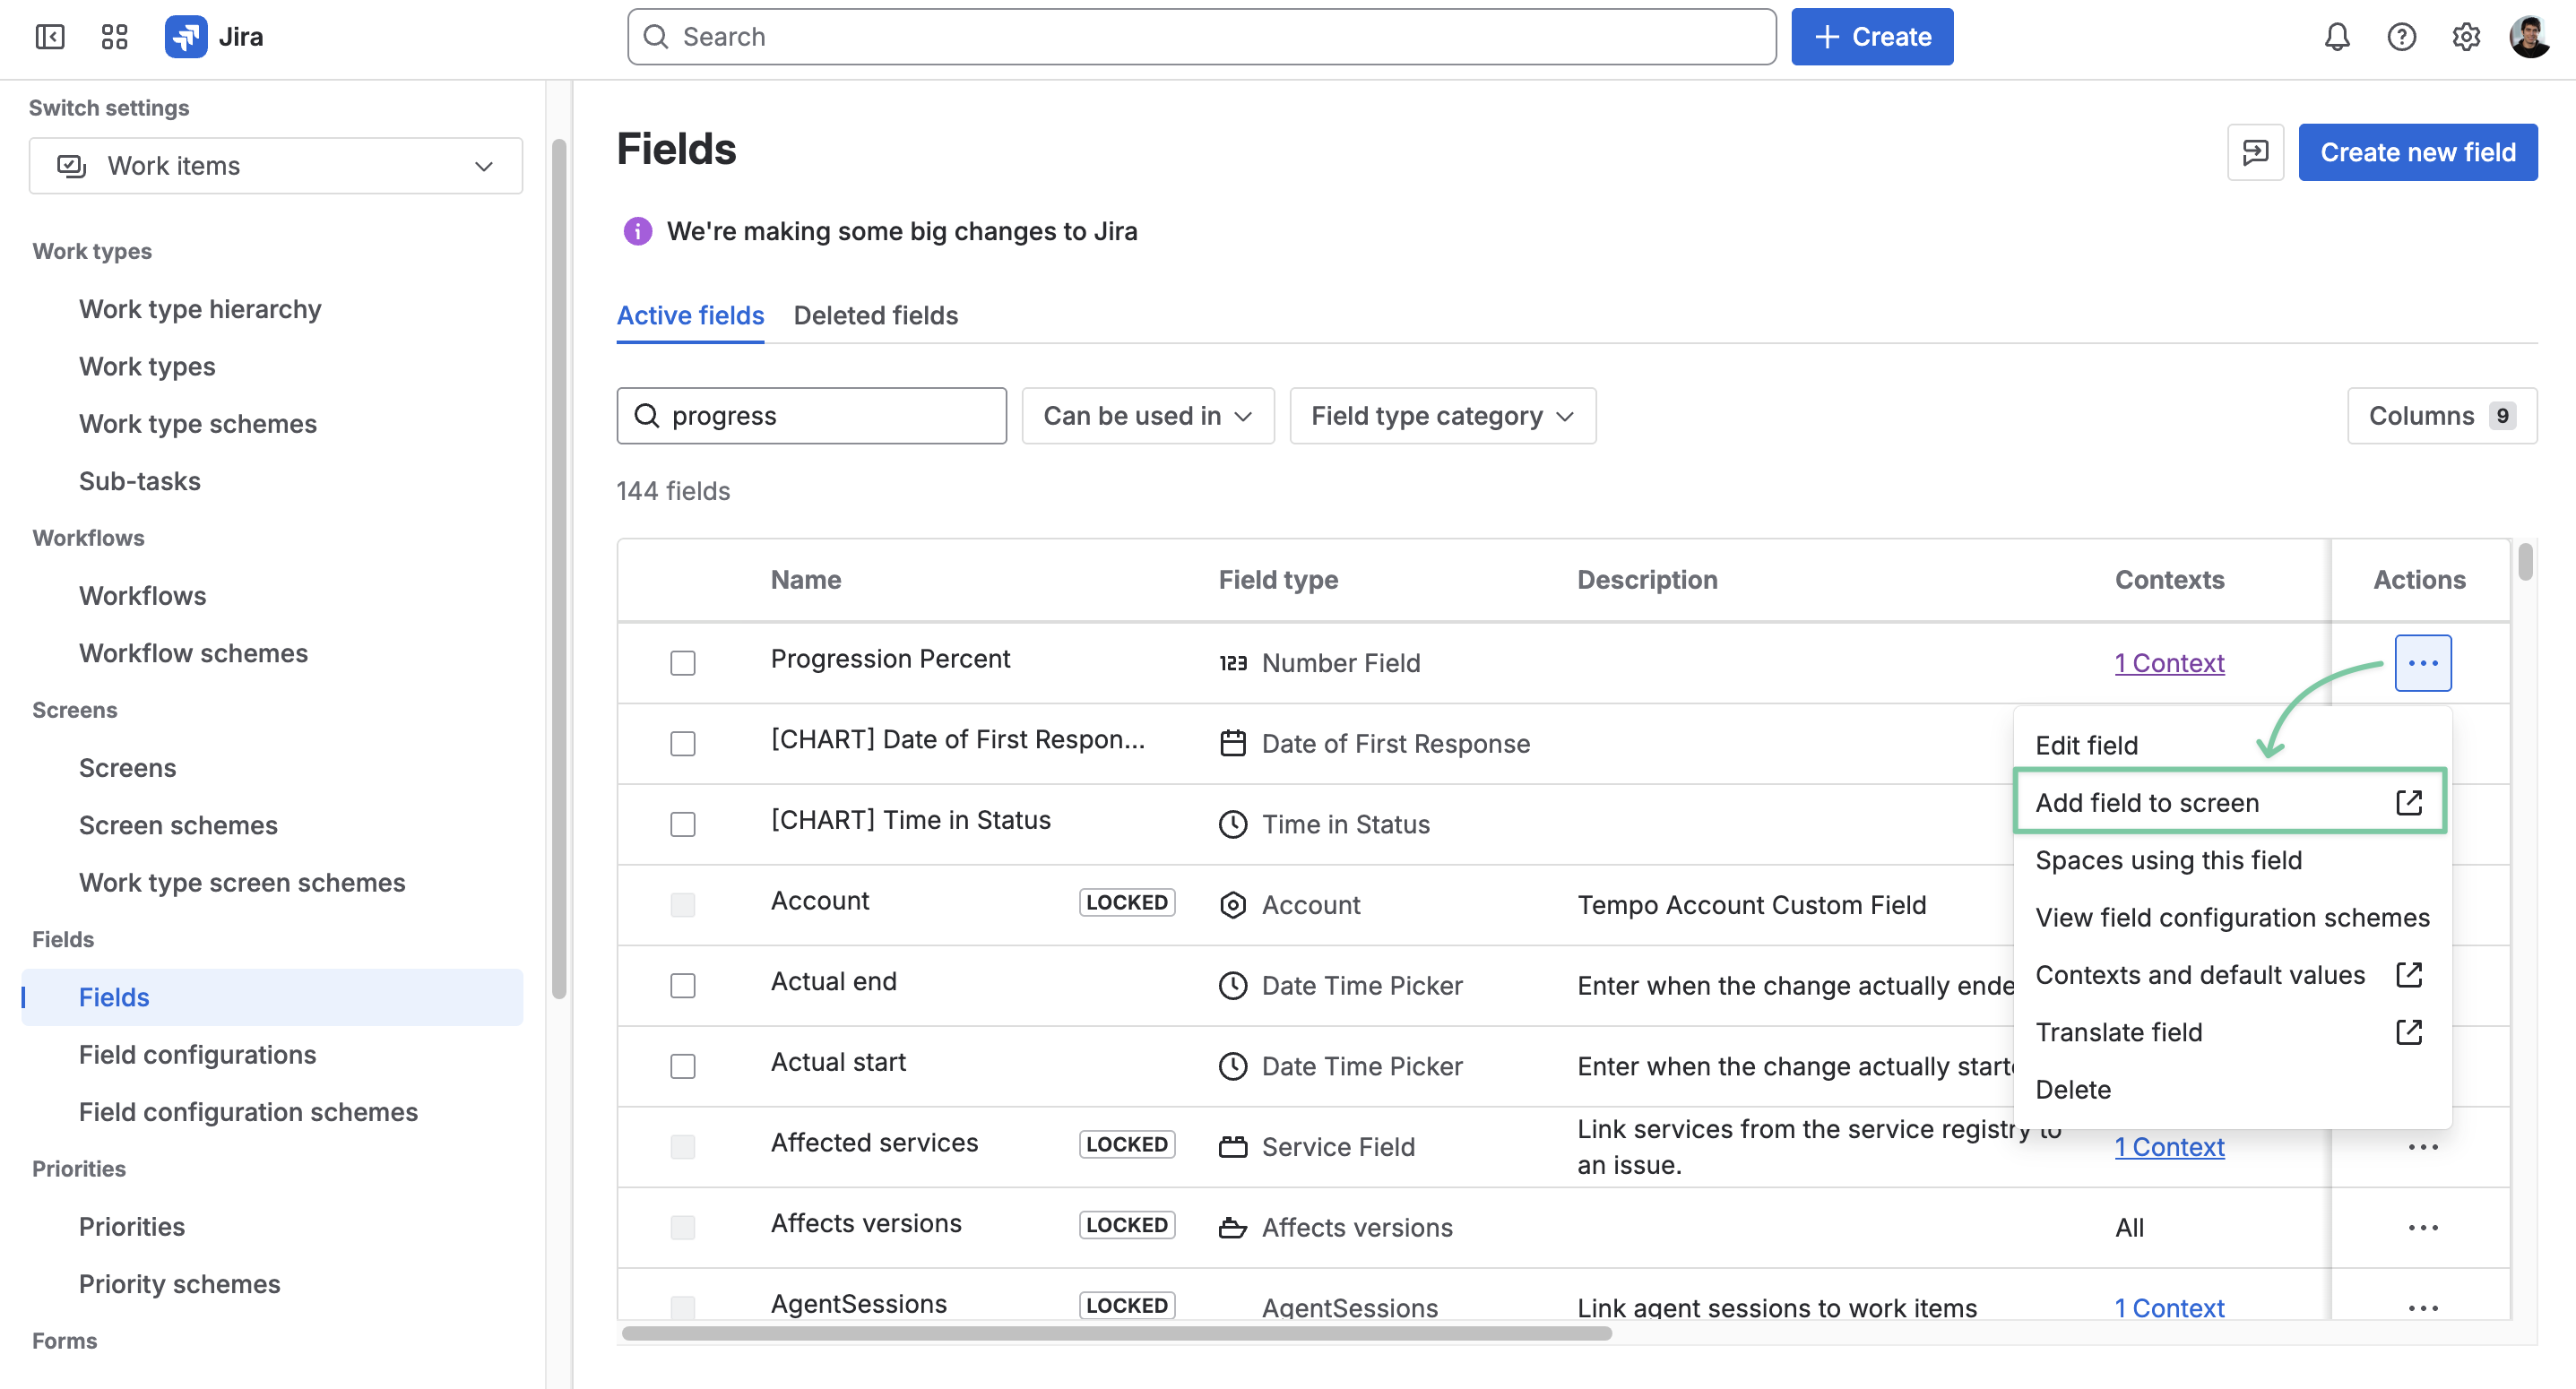
Task: Click the Create new field button
Action: tap(2417, 152)
